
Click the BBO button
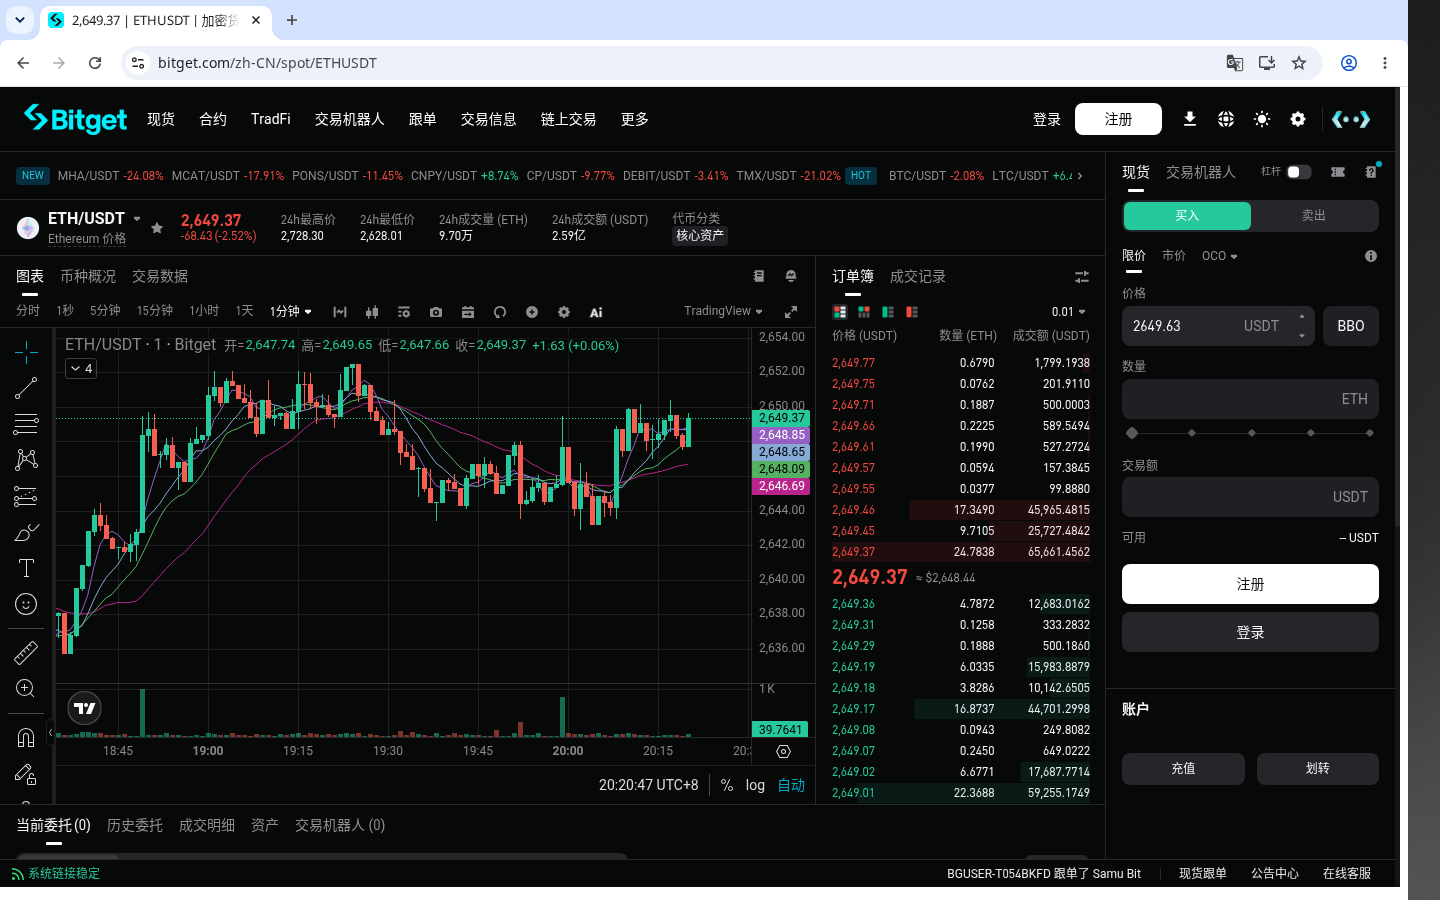click(1351, 326)
